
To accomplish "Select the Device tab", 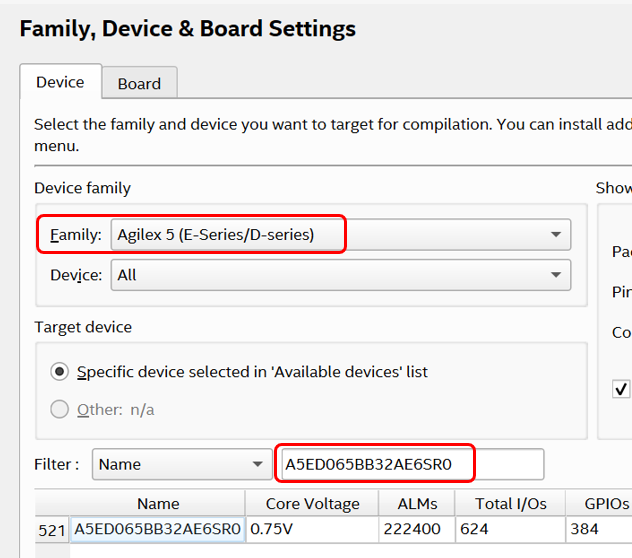I will [x=60, y=82].
